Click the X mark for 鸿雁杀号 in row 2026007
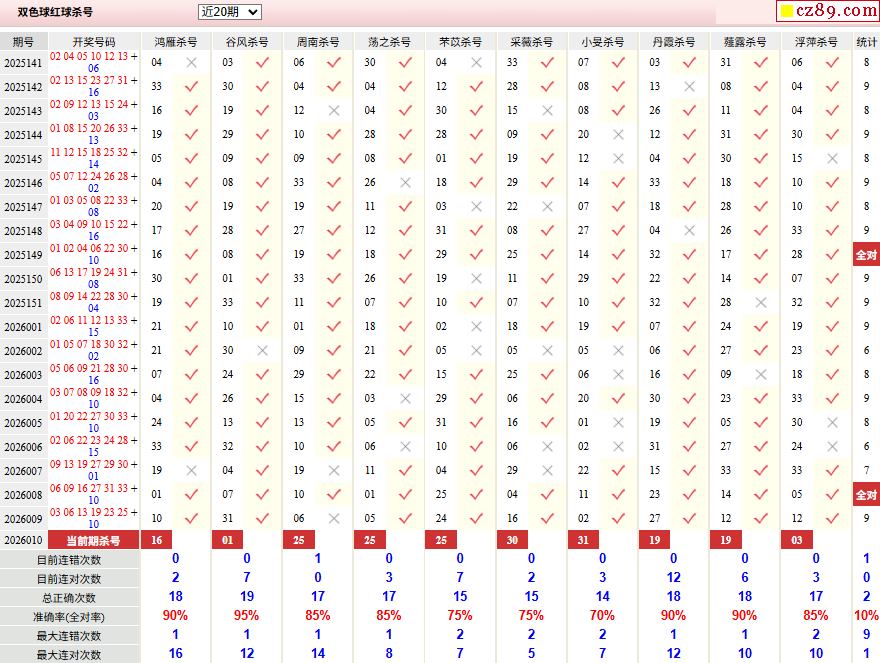880x663 pixels. pyautogui.click(x=191, y=470)
